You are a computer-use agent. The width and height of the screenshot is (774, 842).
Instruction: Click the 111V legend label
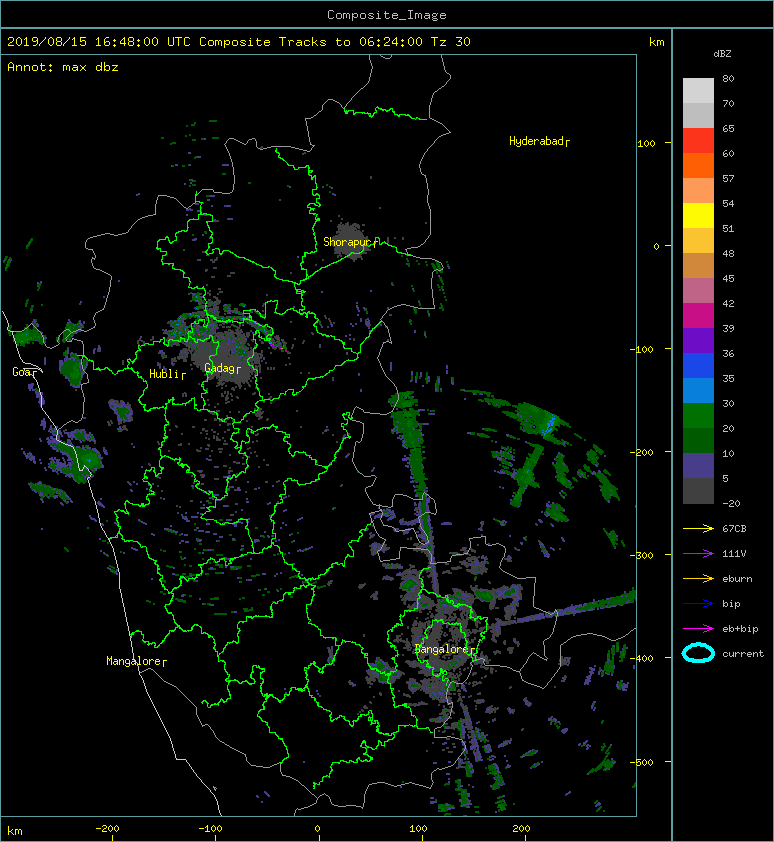(734, 554)
